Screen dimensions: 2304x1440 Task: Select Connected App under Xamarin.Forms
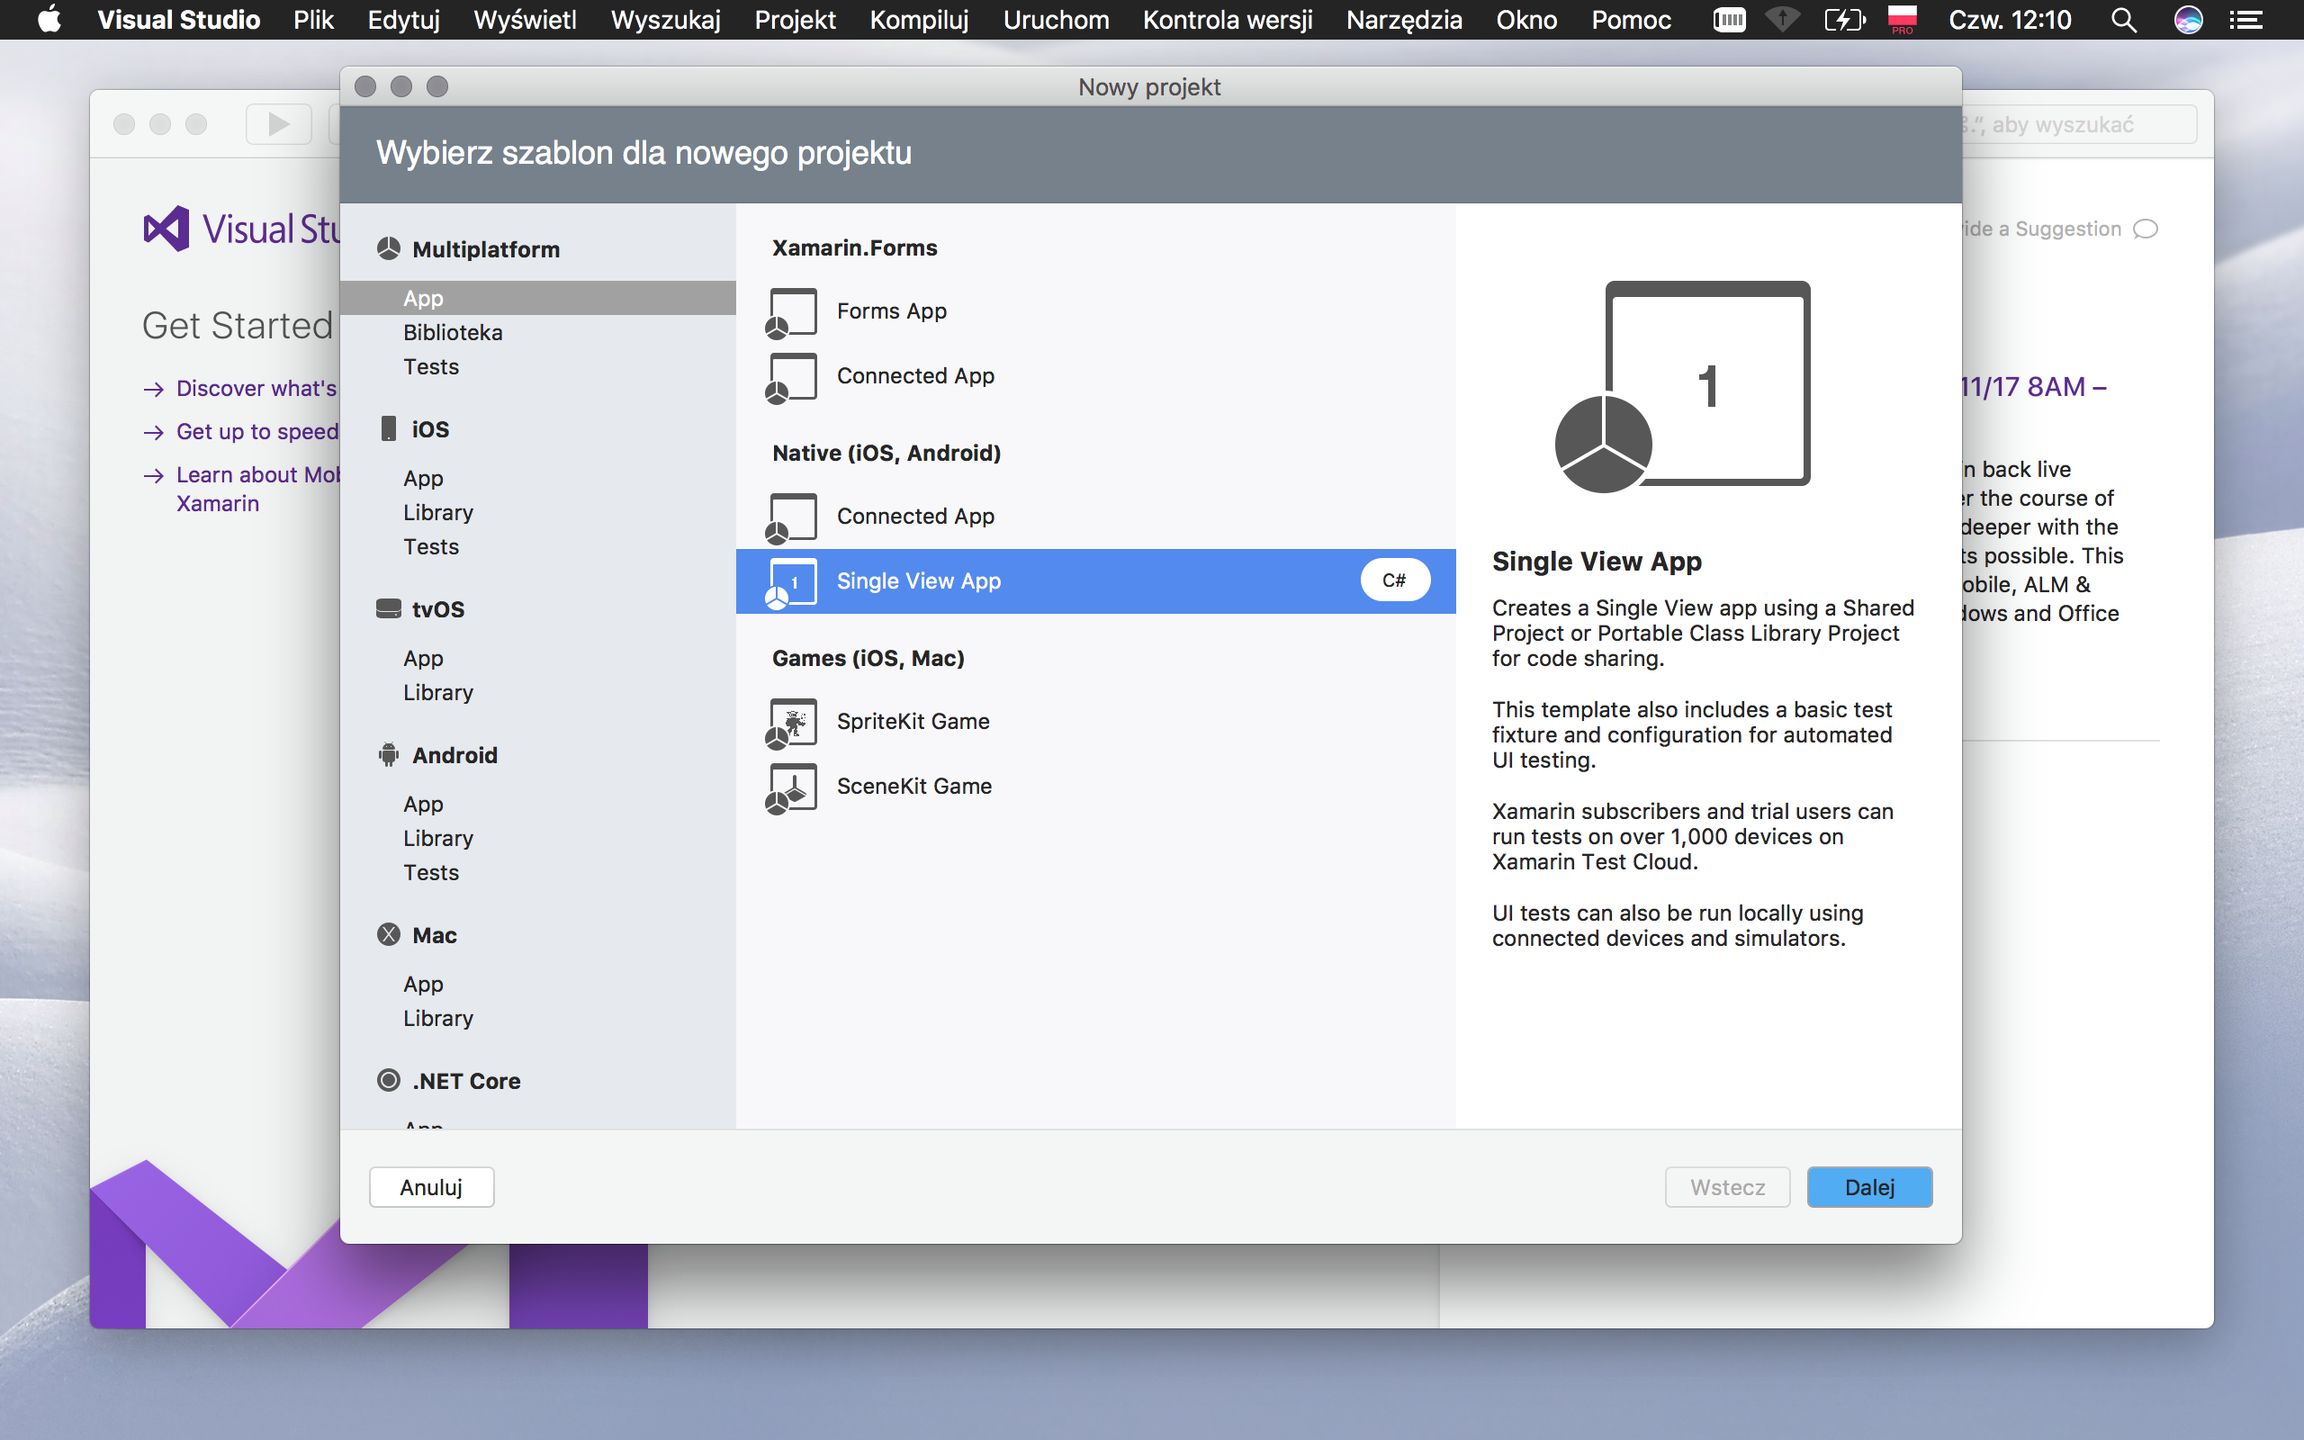(915, 376)
